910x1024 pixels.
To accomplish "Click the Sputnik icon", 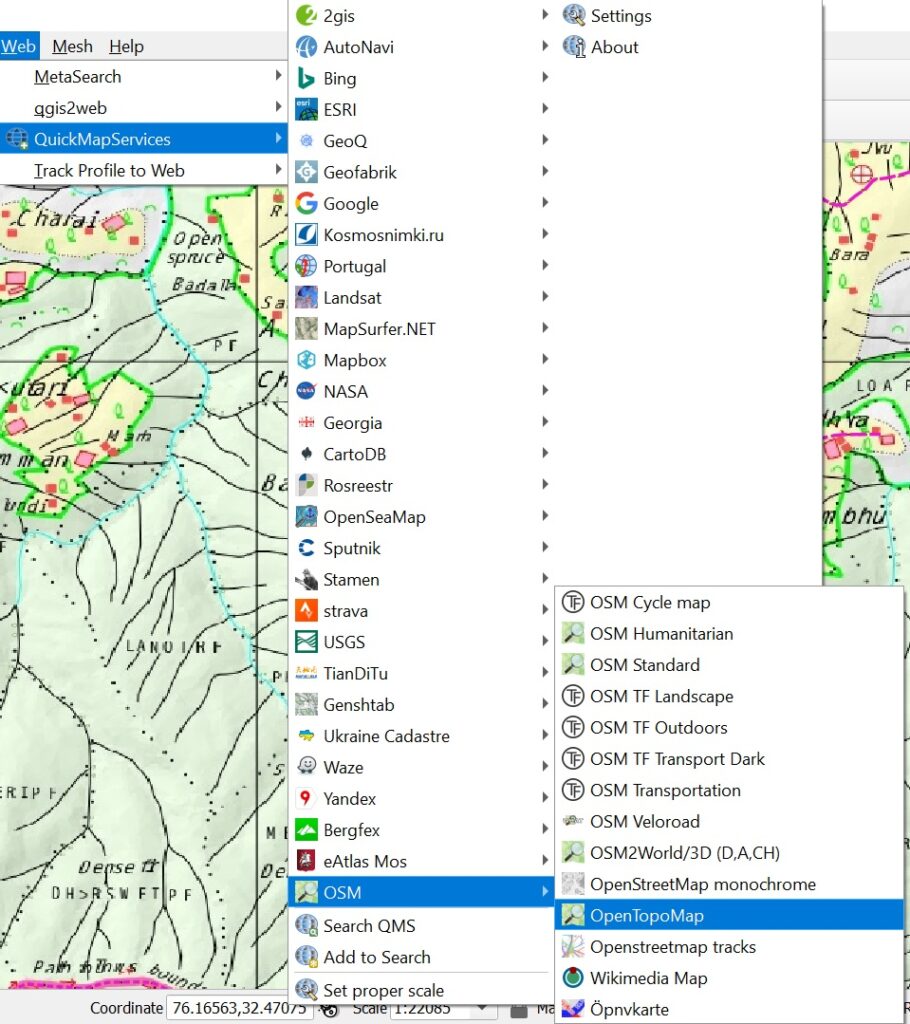I will [306, 548].
